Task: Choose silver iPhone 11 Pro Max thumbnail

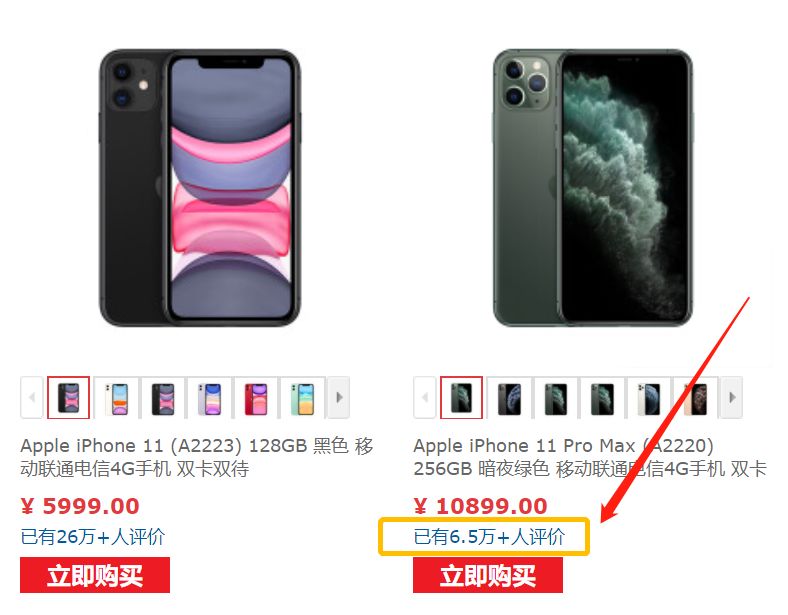Action: click(649, 397)
